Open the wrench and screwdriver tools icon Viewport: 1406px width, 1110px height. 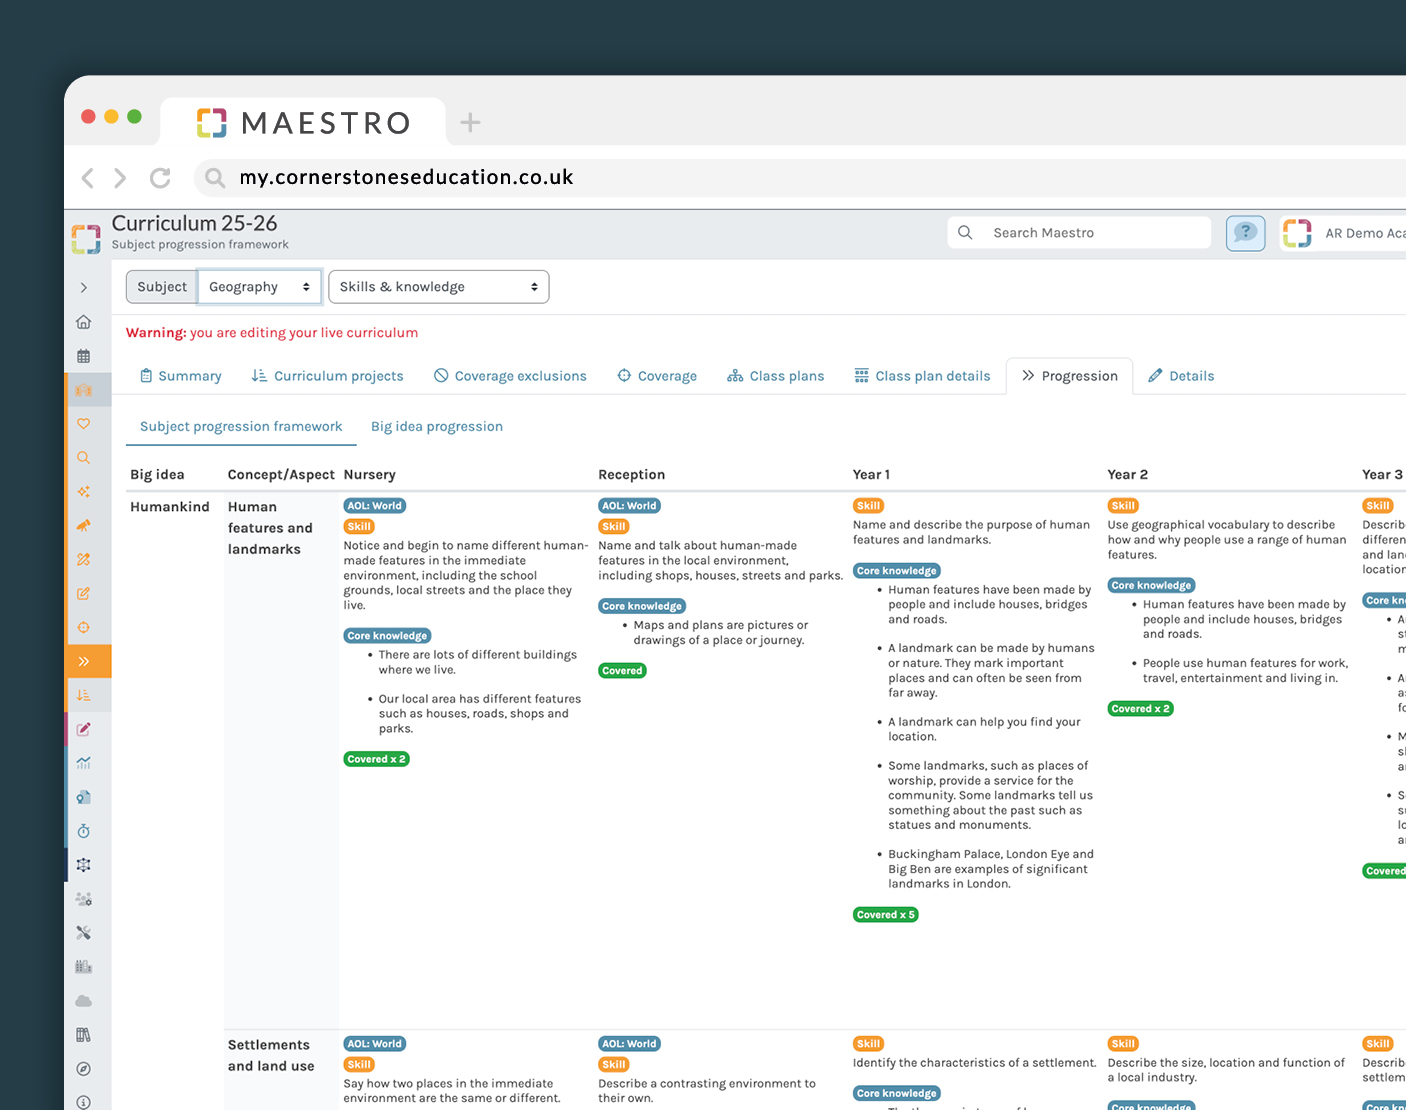click(84, 933)
